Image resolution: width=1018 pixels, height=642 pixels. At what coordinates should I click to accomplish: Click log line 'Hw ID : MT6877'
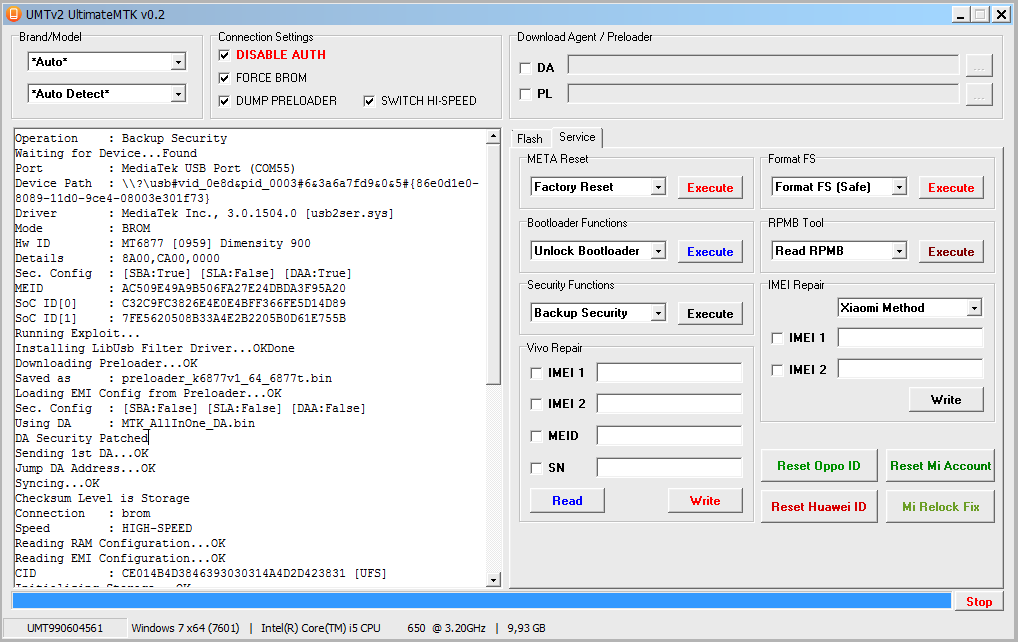pyautogui.click(x=163, y=243)
